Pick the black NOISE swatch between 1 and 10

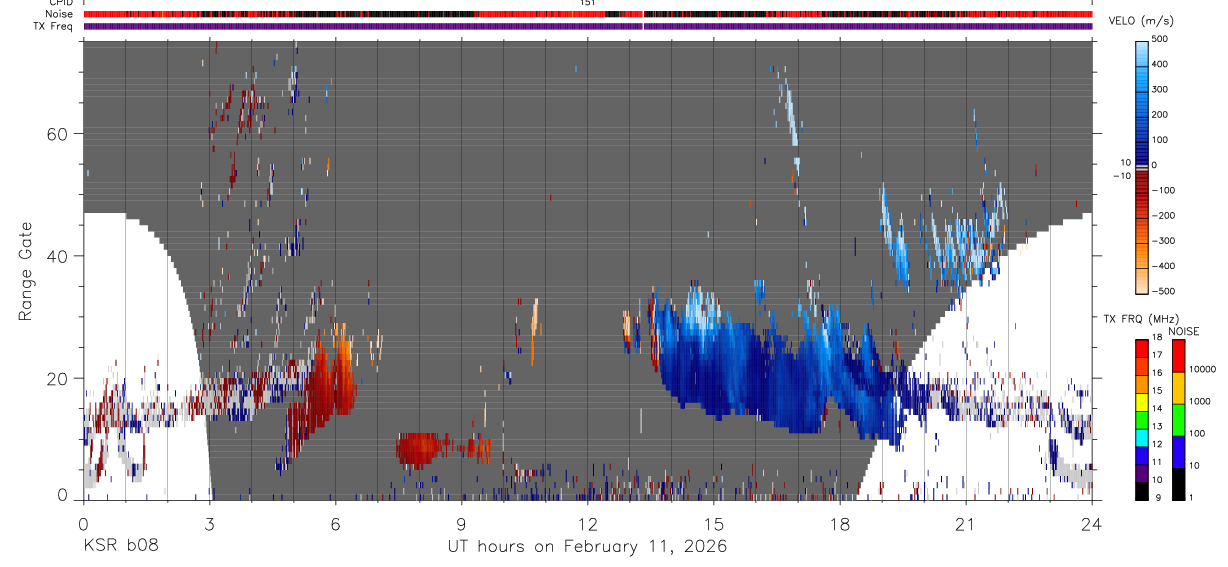(x=1178, y=484)
